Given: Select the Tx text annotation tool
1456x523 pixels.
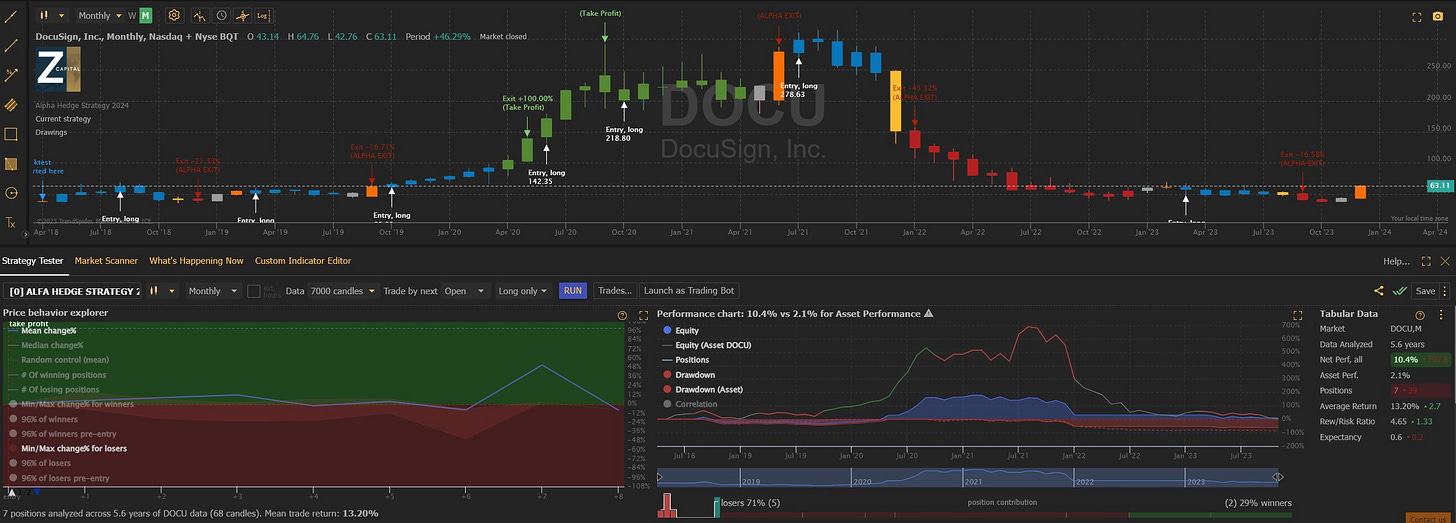Looking at the screenshot, I should tap(11, 222).
